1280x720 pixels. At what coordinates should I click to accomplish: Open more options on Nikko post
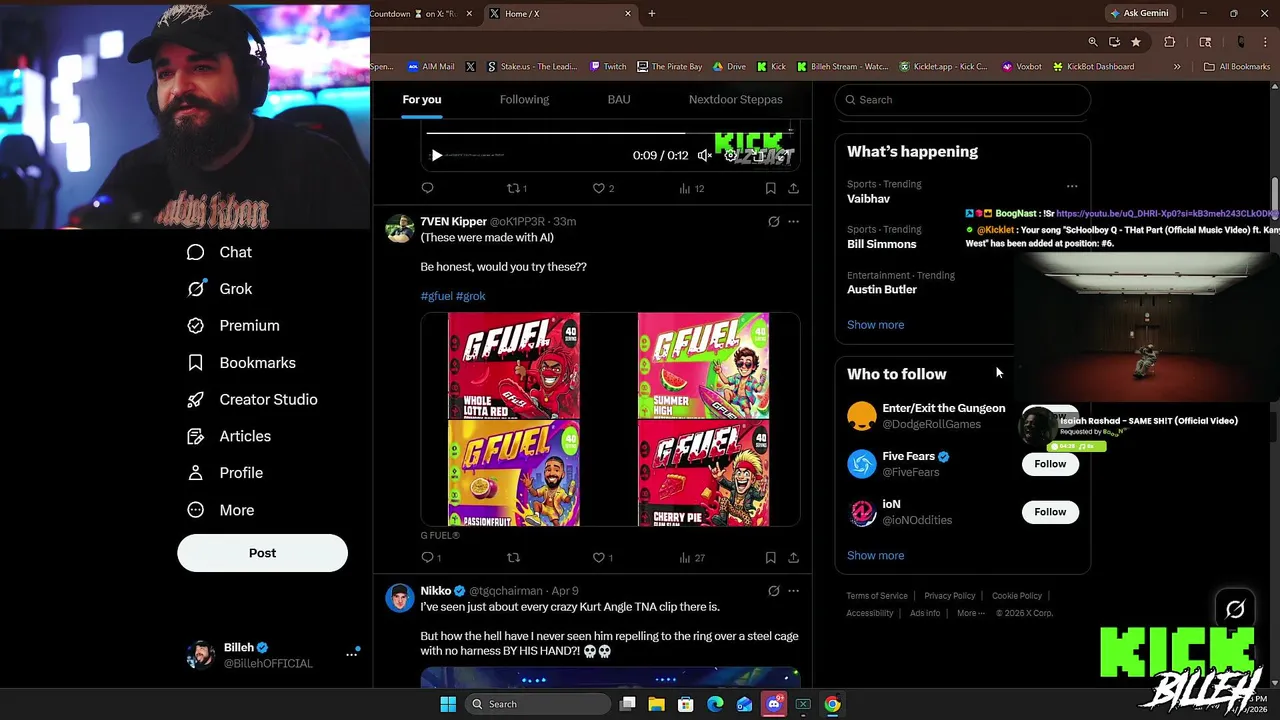click(793, 591)
